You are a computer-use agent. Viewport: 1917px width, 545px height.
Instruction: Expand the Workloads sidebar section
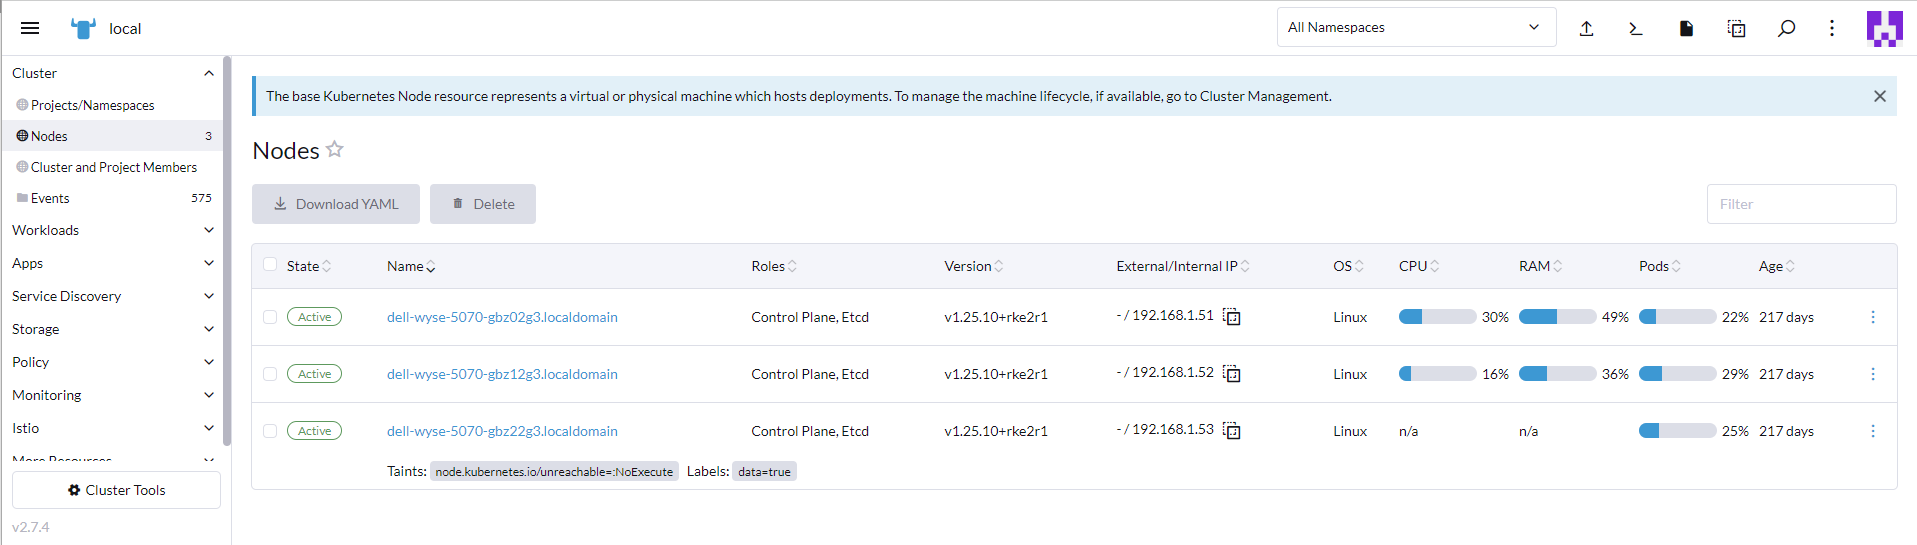point(112,230)
